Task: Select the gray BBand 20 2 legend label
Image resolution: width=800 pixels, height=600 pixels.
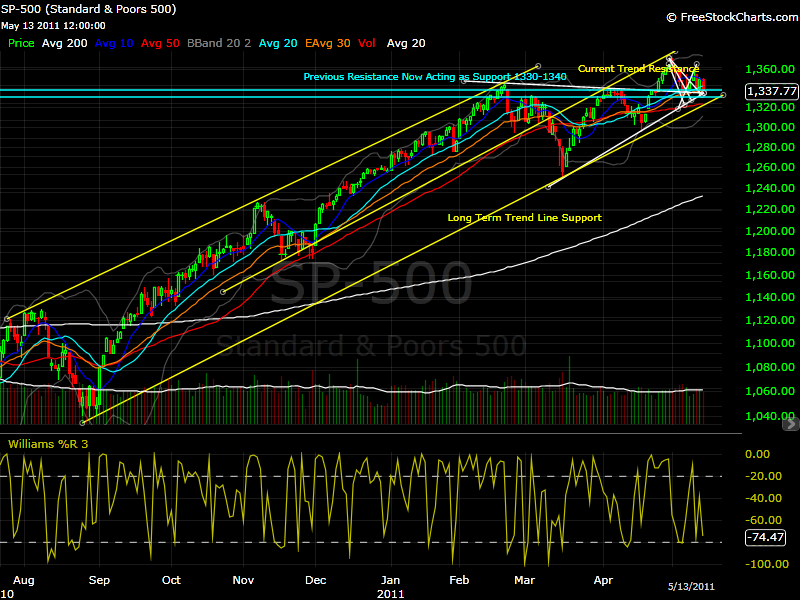Action: click(219, 43)
